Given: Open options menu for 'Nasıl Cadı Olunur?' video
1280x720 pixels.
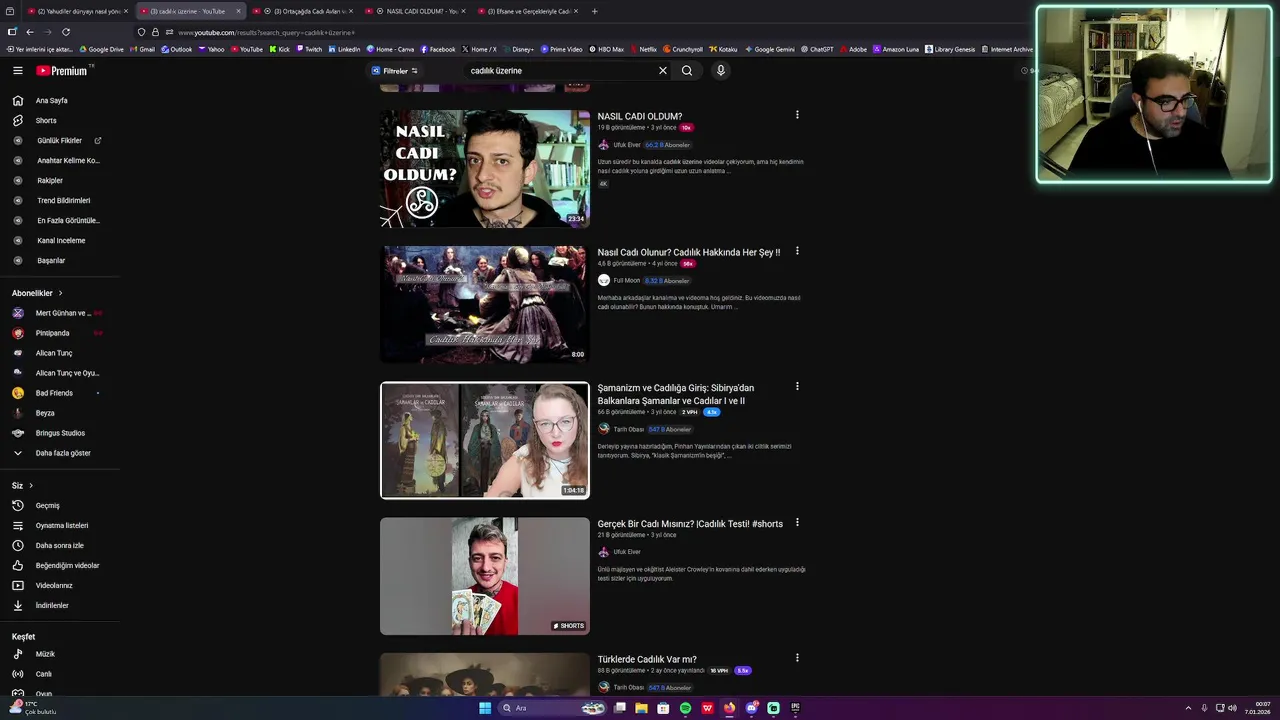Looking at the screenshot, I should (x=797, y=251).
